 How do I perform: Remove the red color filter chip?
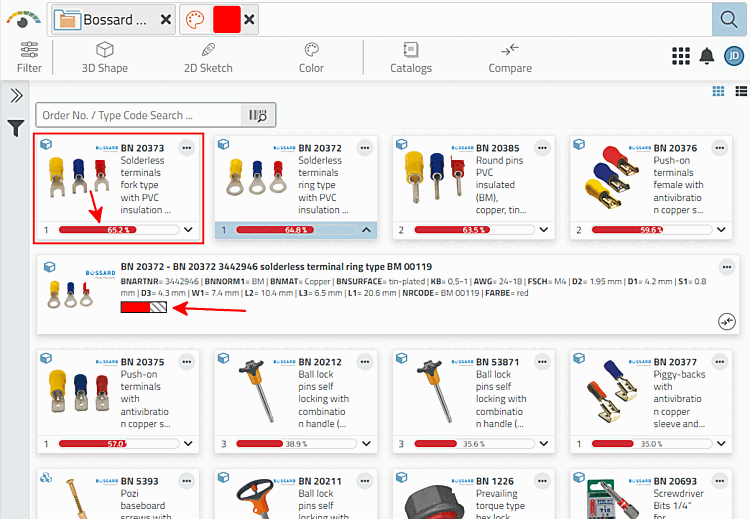249,20
